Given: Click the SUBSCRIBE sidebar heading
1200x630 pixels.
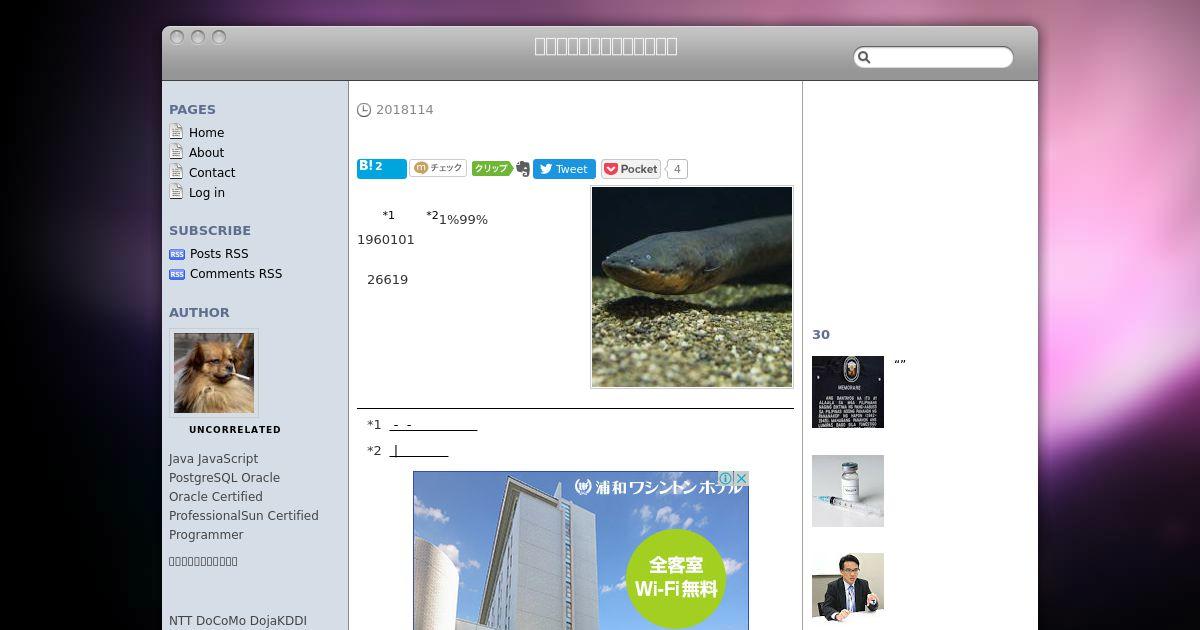Looking at the screenshot, I should click(x=210, y=230).
